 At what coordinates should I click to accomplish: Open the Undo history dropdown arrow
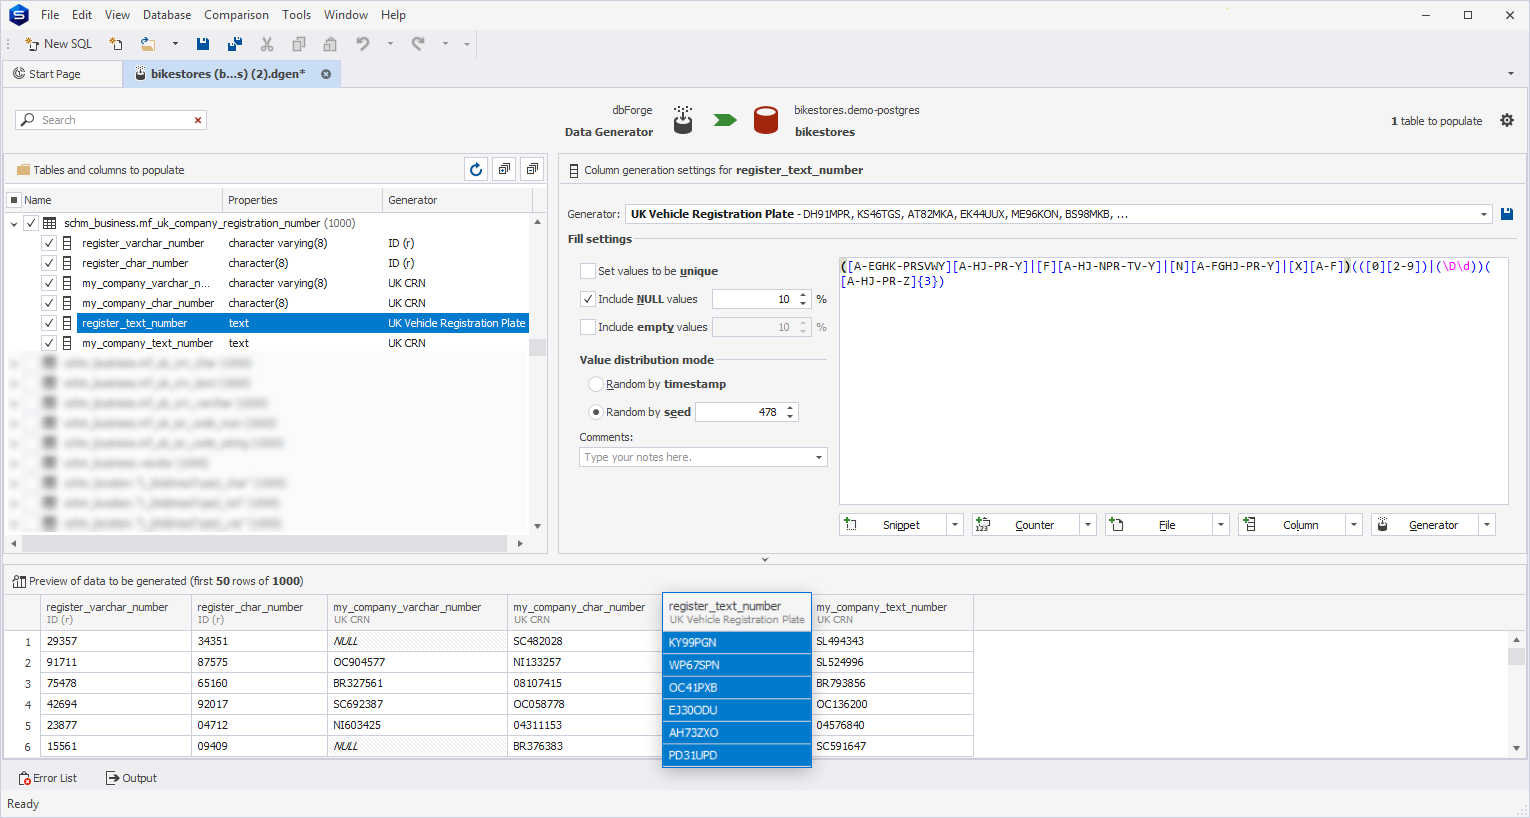(x=390, y=44)
